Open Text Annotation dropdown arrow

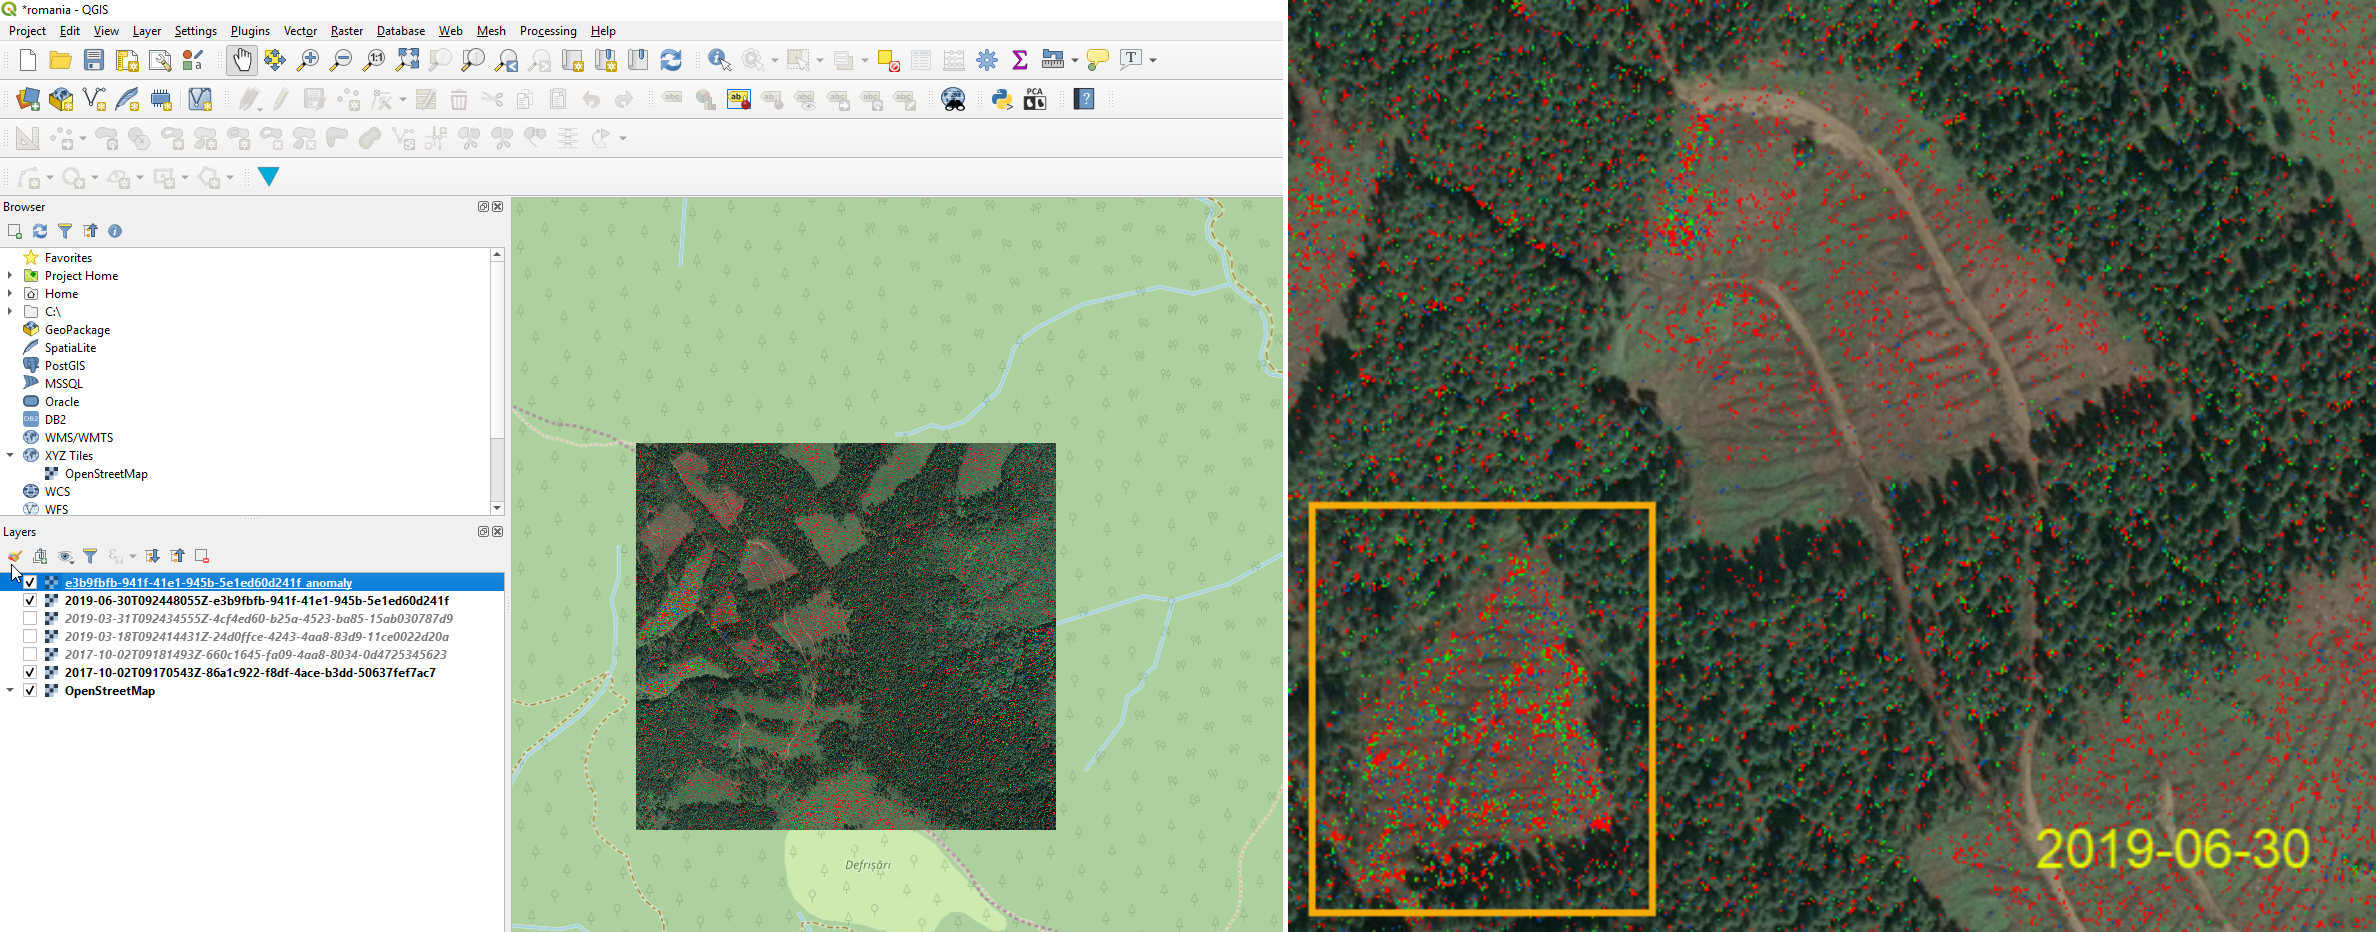pyautogui.click(x=1153, y=60)
